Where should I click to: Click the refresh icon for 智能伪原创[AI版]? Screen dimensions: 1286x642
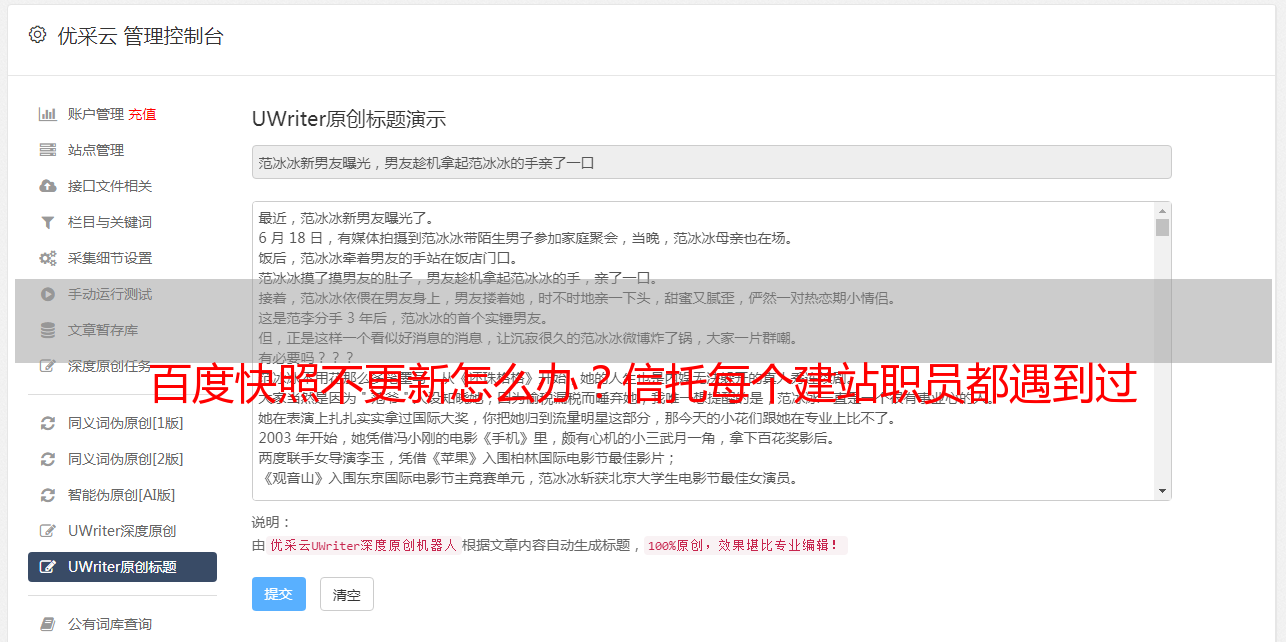(47, 495)
